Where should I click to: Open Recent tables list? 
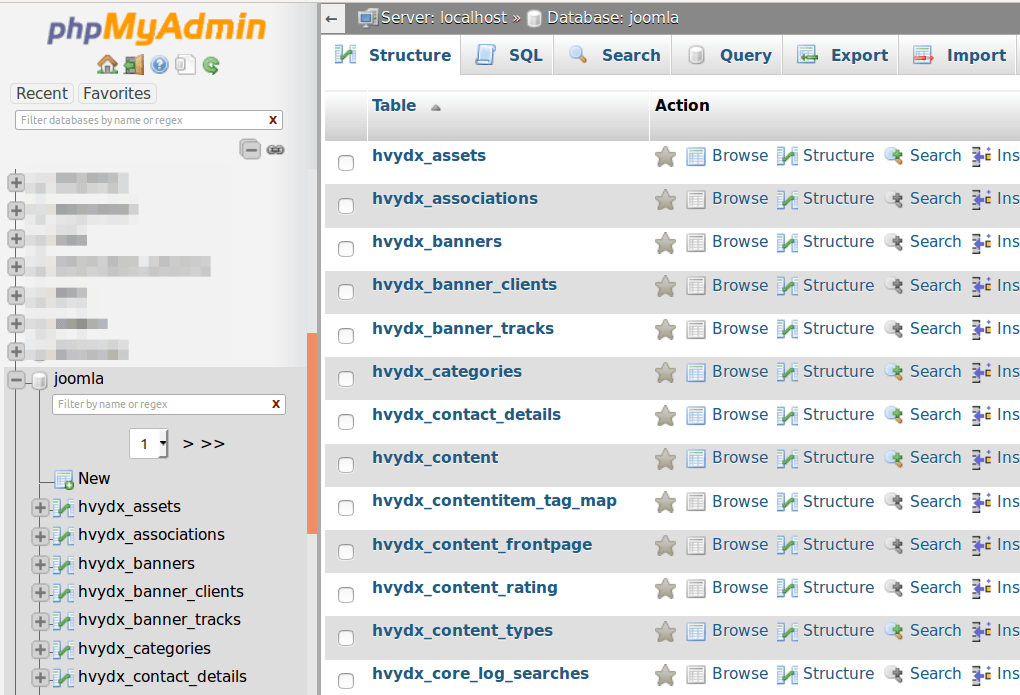tap(42, 94)
